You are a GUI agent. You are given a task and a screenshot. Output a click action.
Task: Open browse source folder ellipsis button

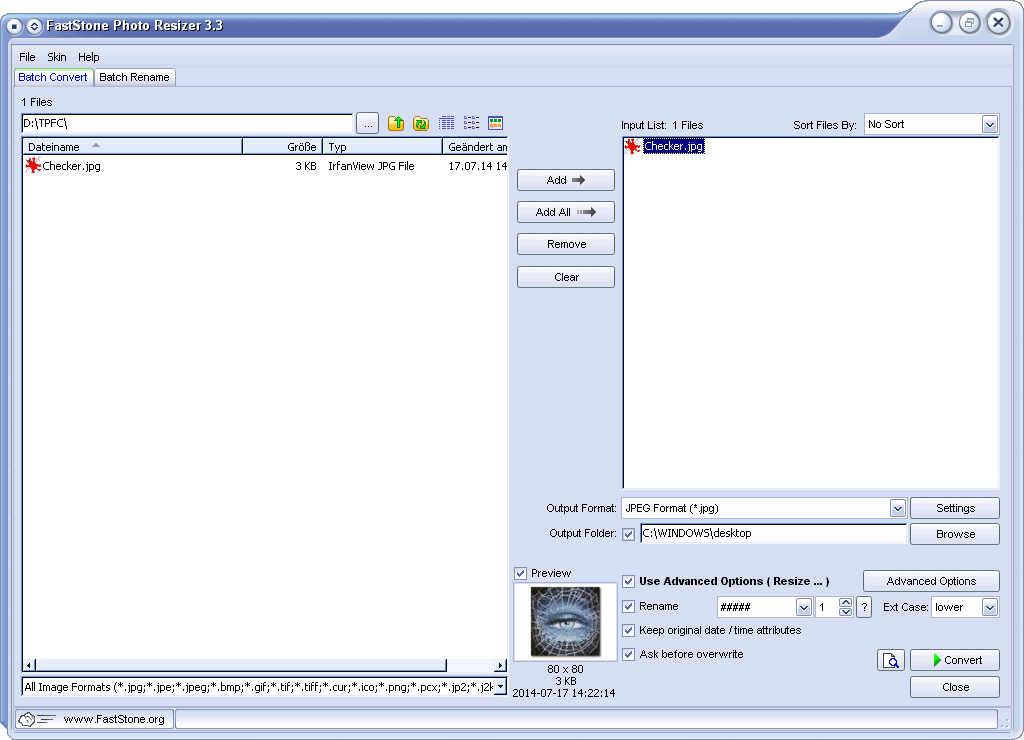pos(368,123)
